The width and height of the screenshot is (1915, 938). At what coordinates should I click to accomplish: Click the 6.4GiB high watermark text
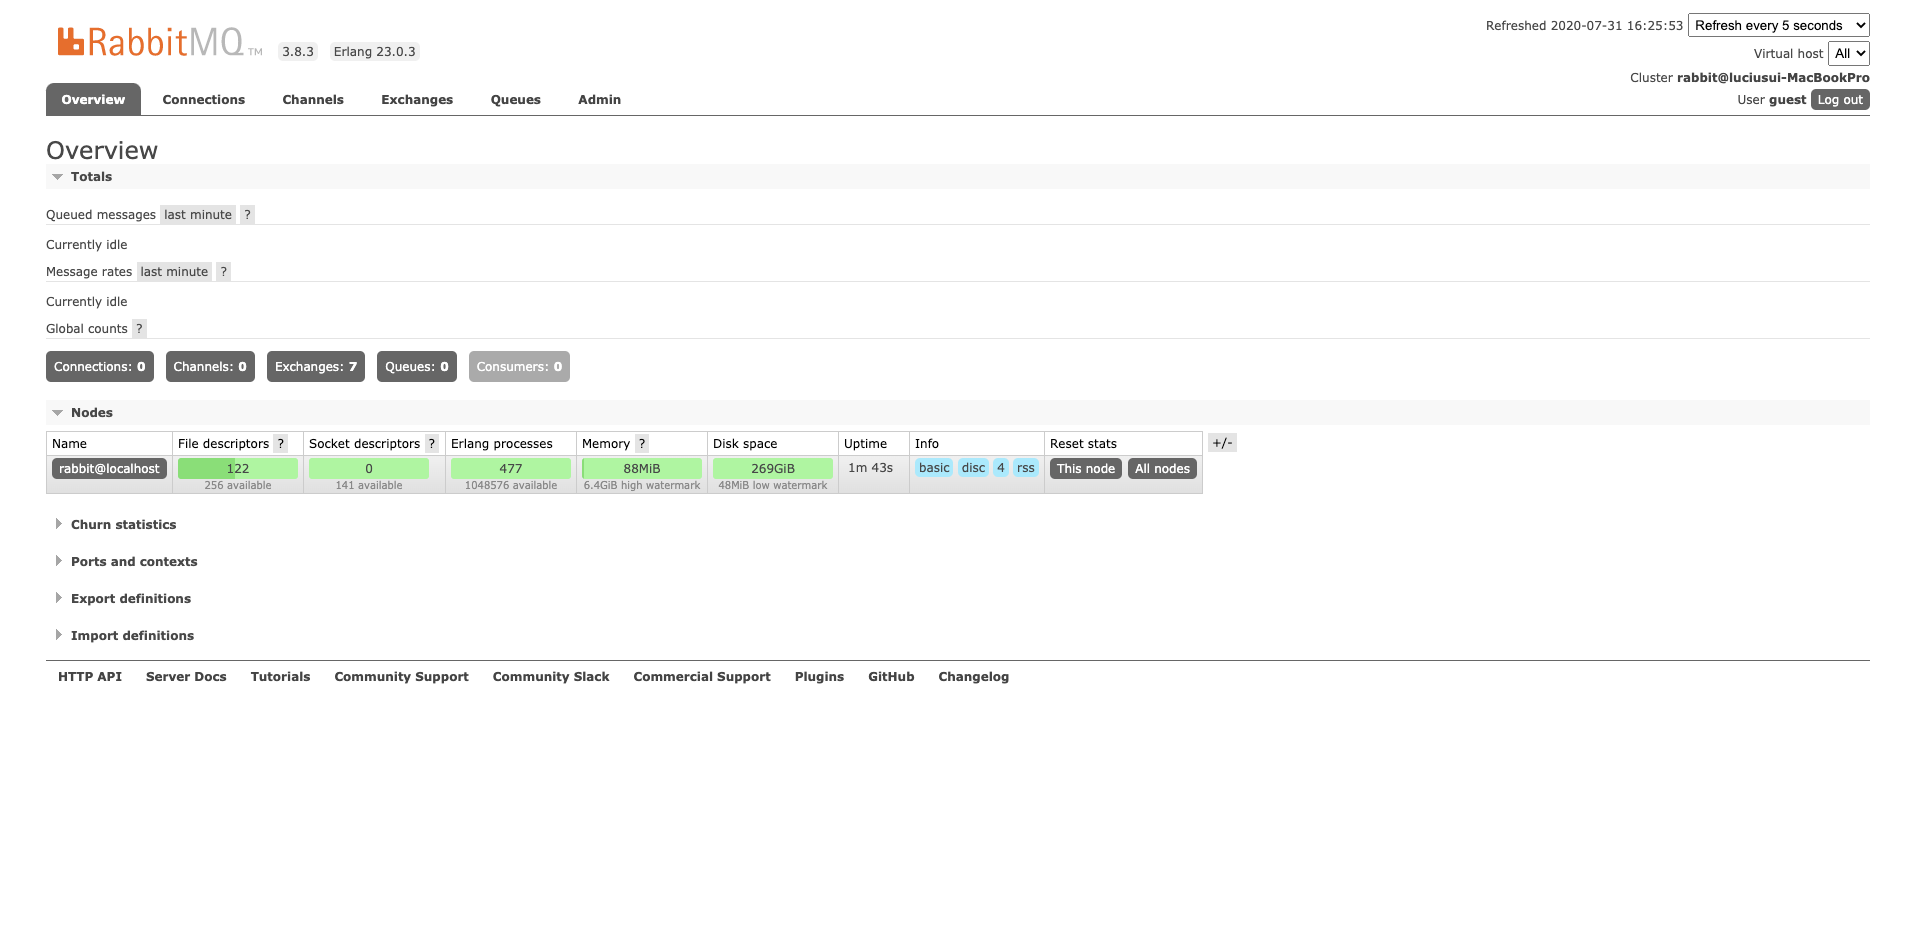point(642,486)
